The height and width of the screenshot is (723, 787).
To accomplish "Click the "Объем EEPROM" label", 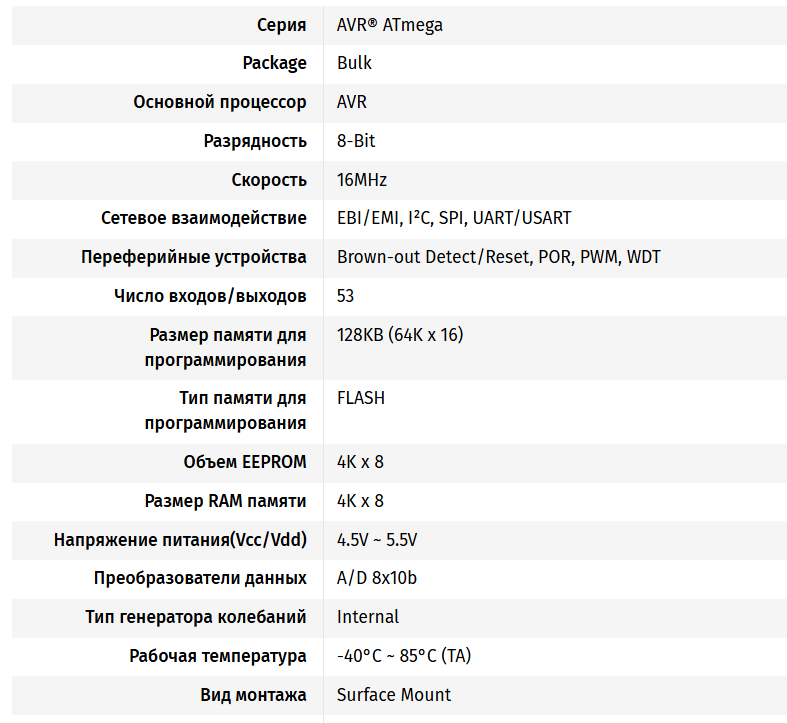I will click(x=245, y=462).
